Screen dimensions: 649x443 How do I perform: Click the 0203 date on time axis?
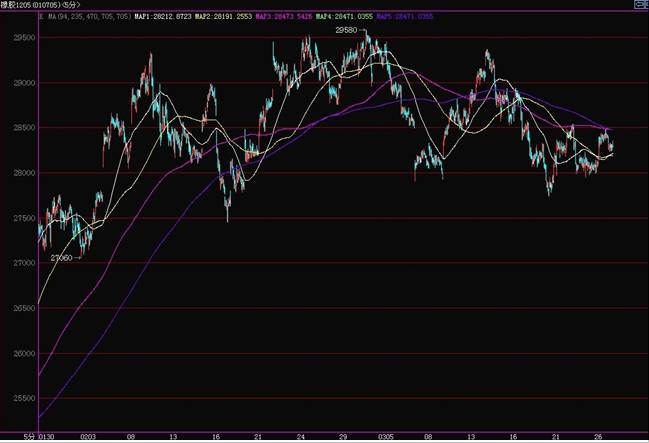tap(89, 437)
